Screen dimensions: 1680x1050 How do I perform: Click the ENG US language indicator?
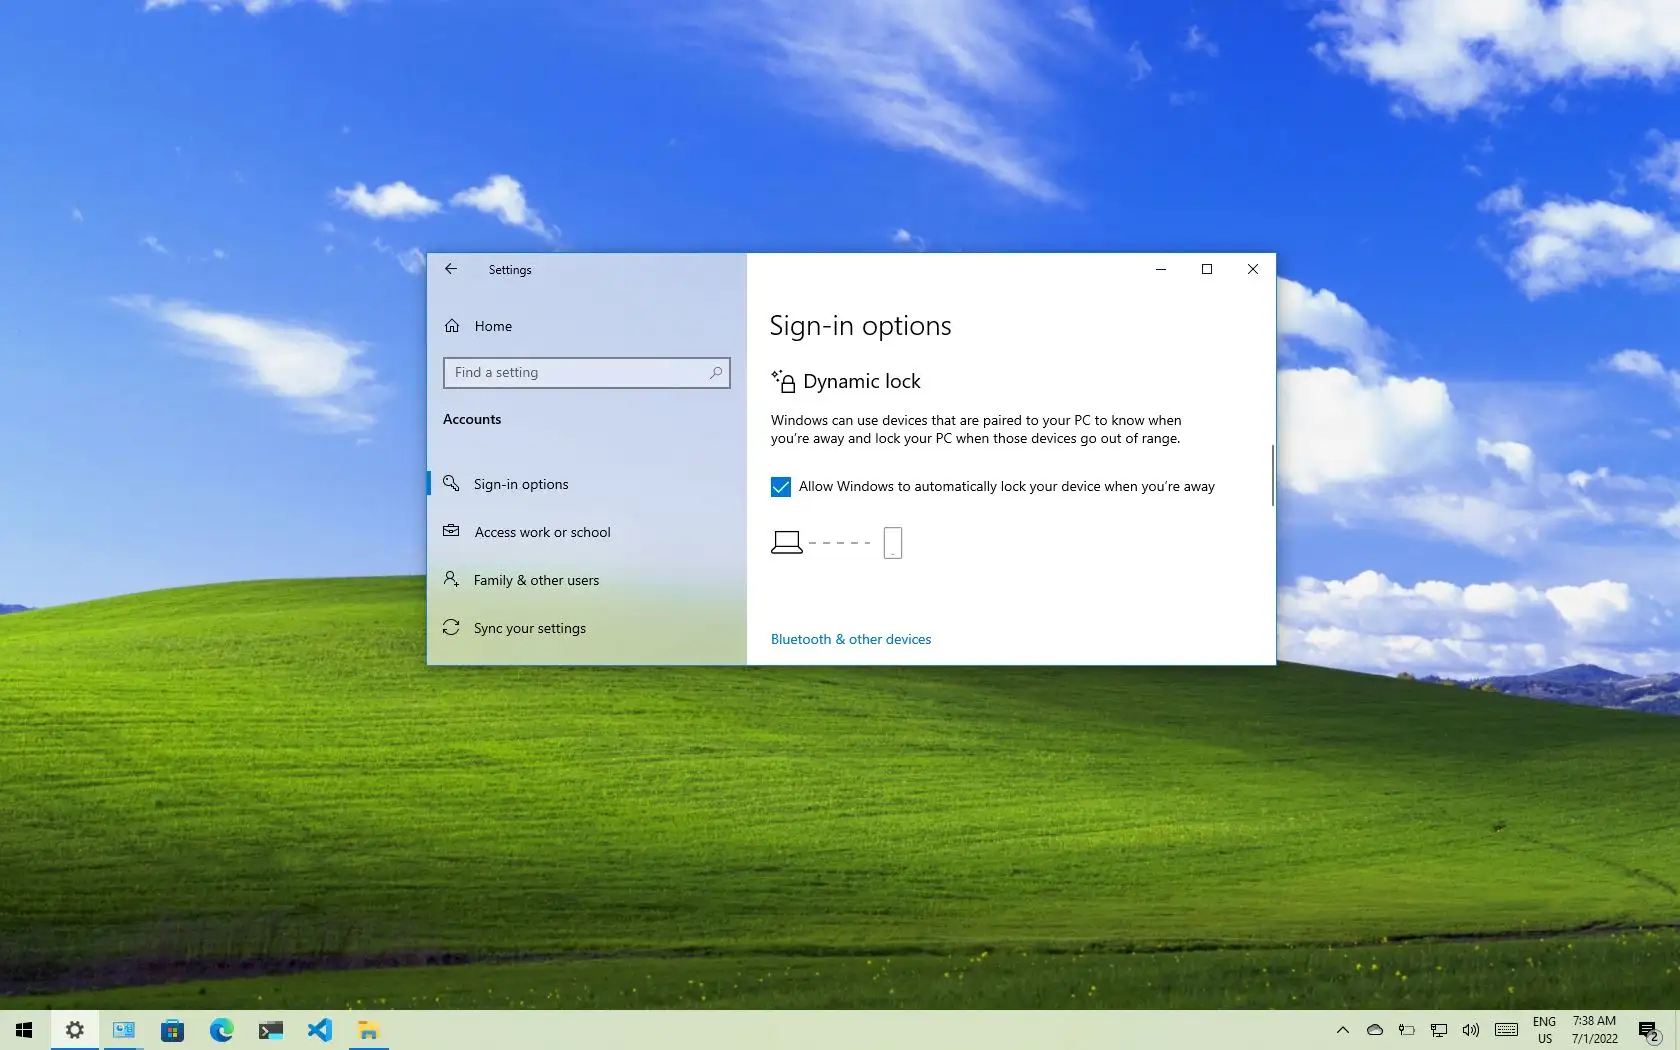(x=1545, y=1030)
